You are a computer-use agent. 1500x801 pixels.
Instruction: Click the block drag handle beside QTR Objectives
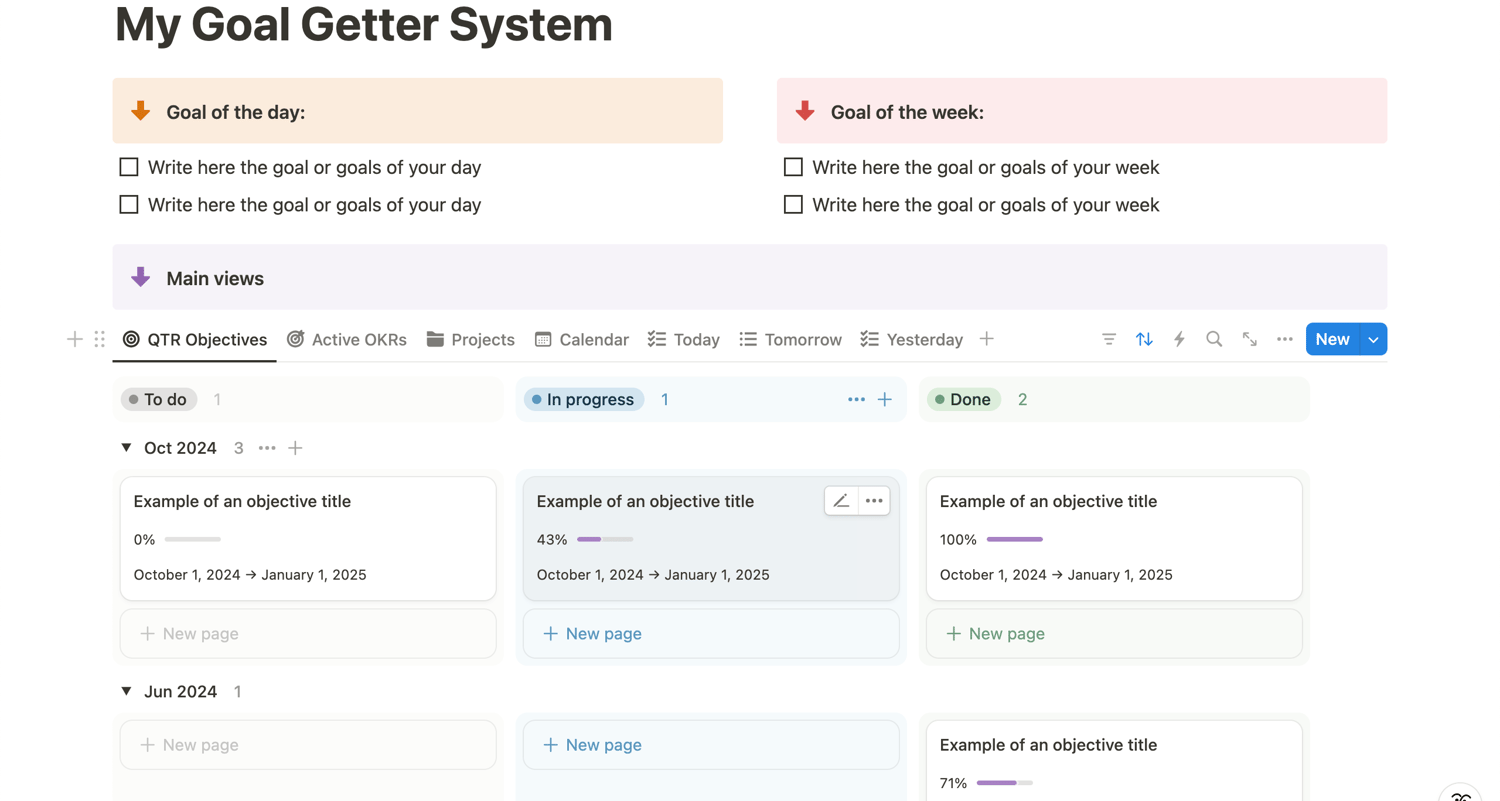click(x=99, y=339)
